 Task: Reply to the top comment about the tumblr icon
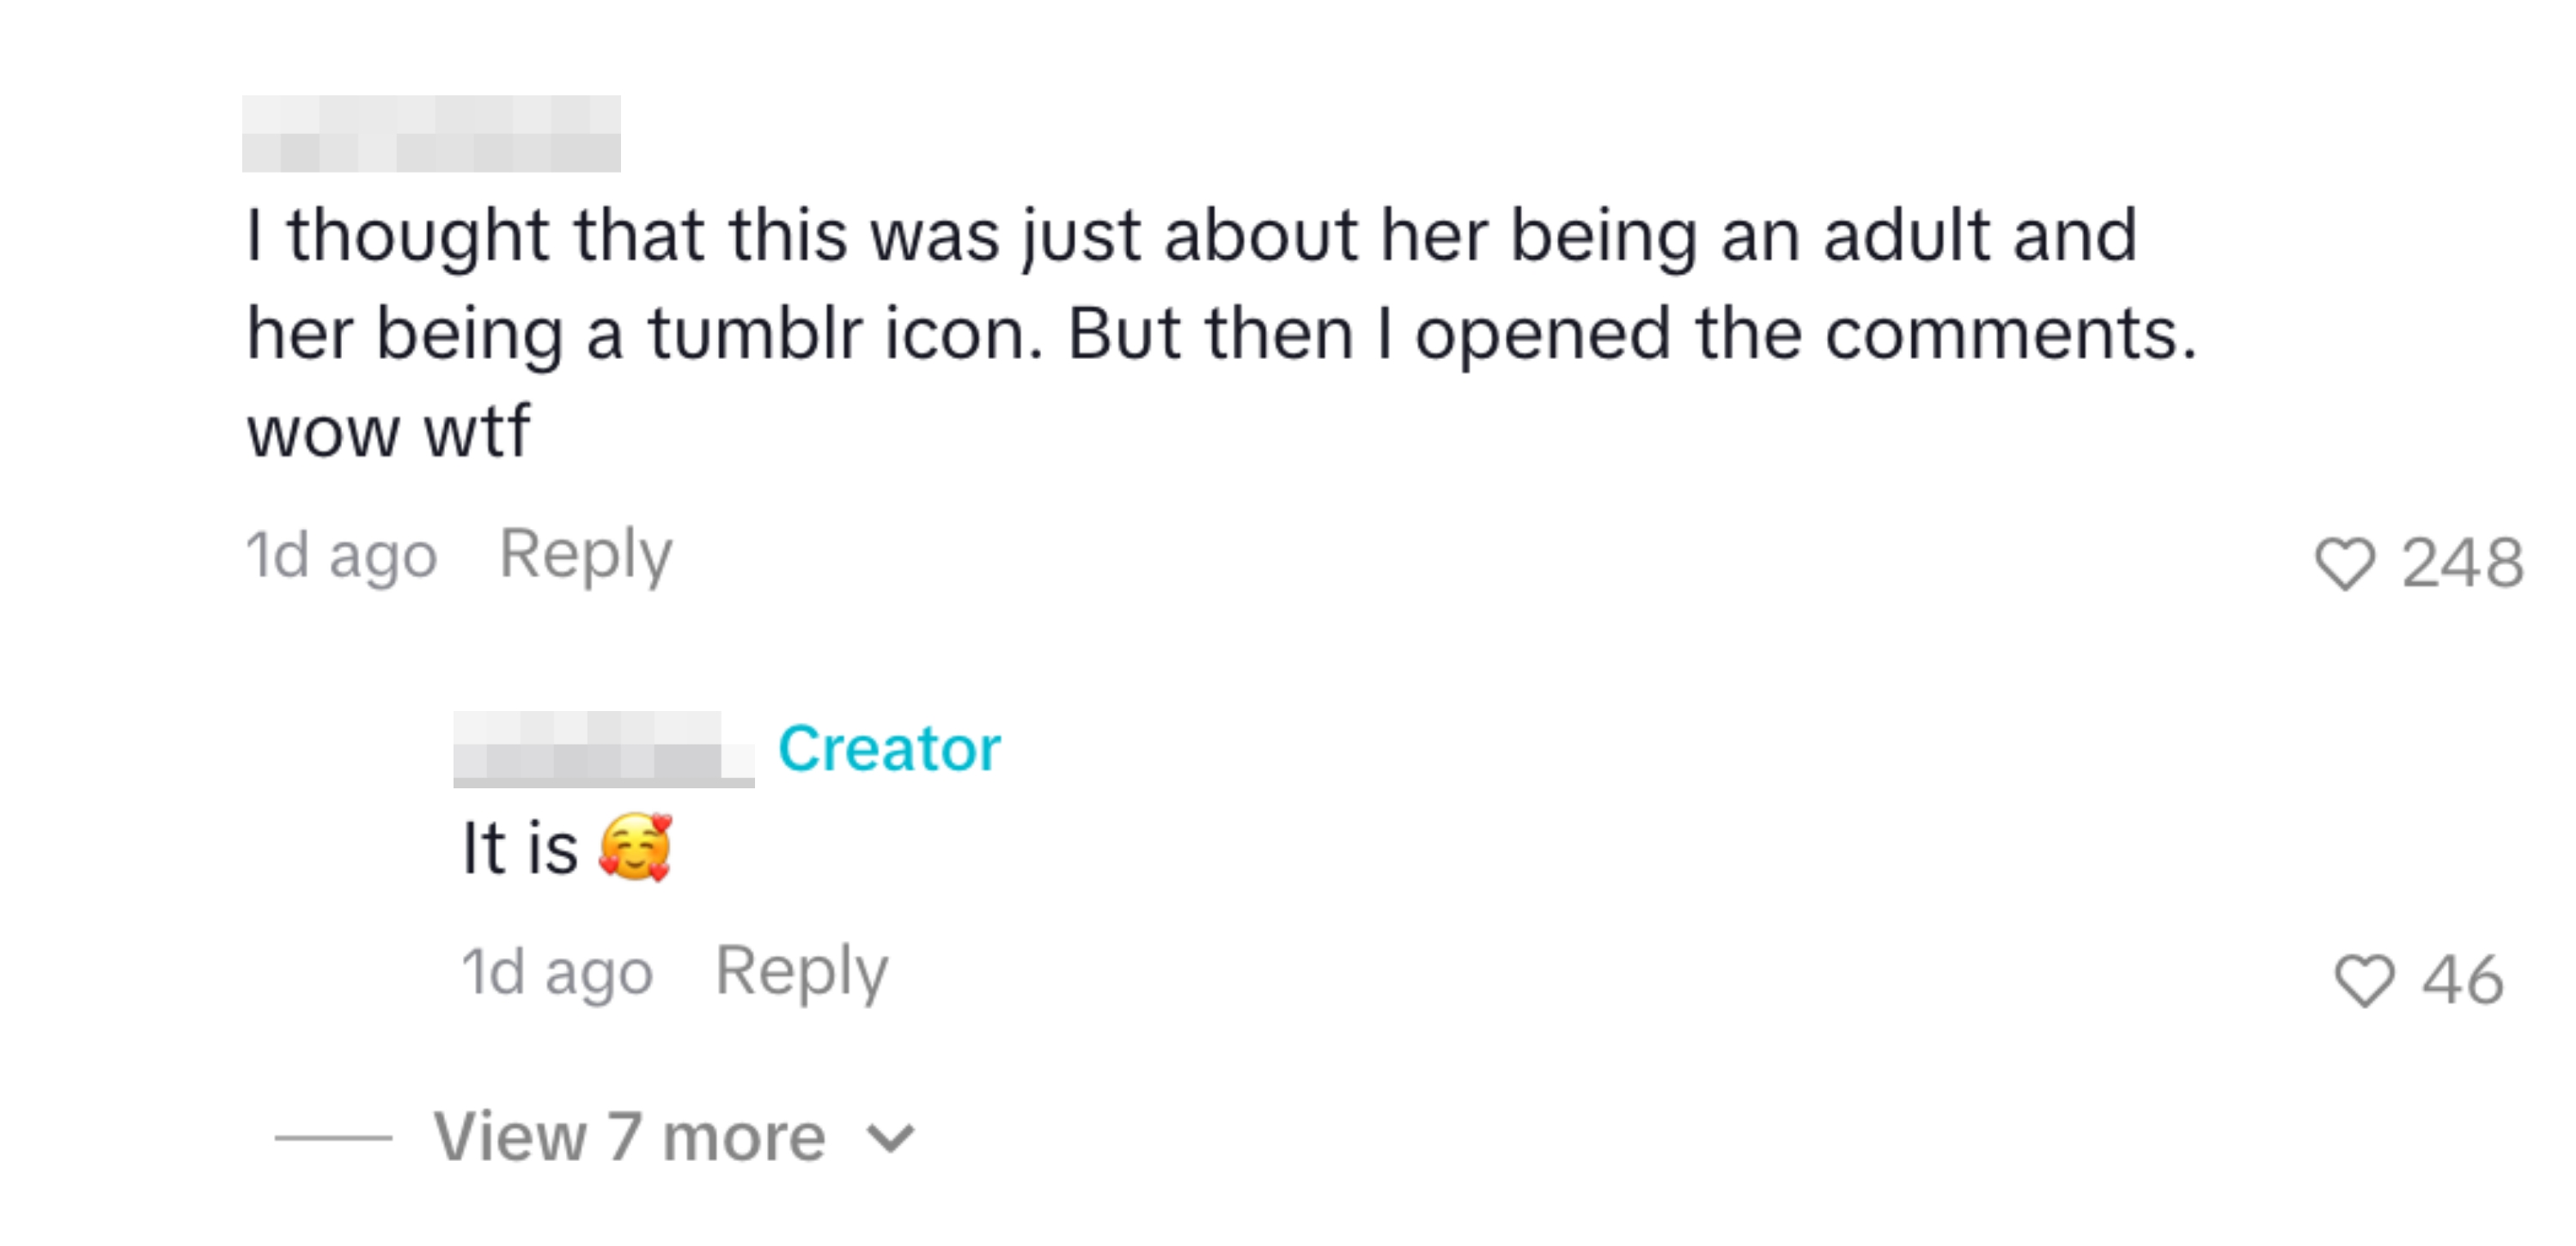585,555
